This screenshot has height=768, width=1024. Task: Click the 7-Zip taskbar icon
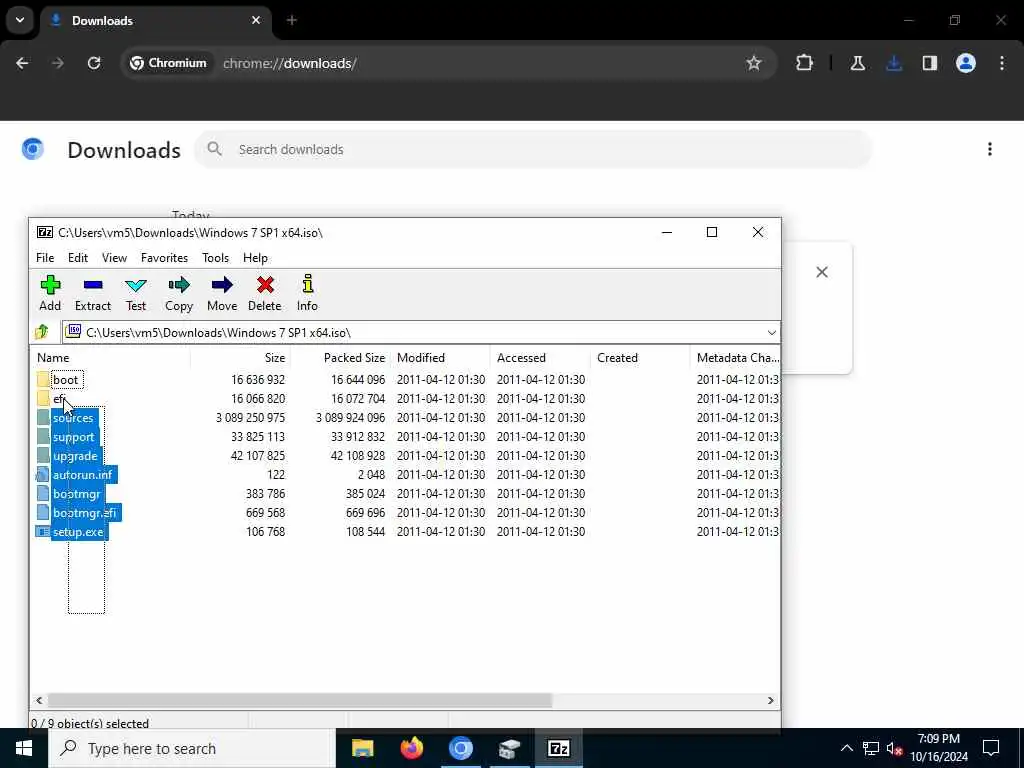coord(558,748)
